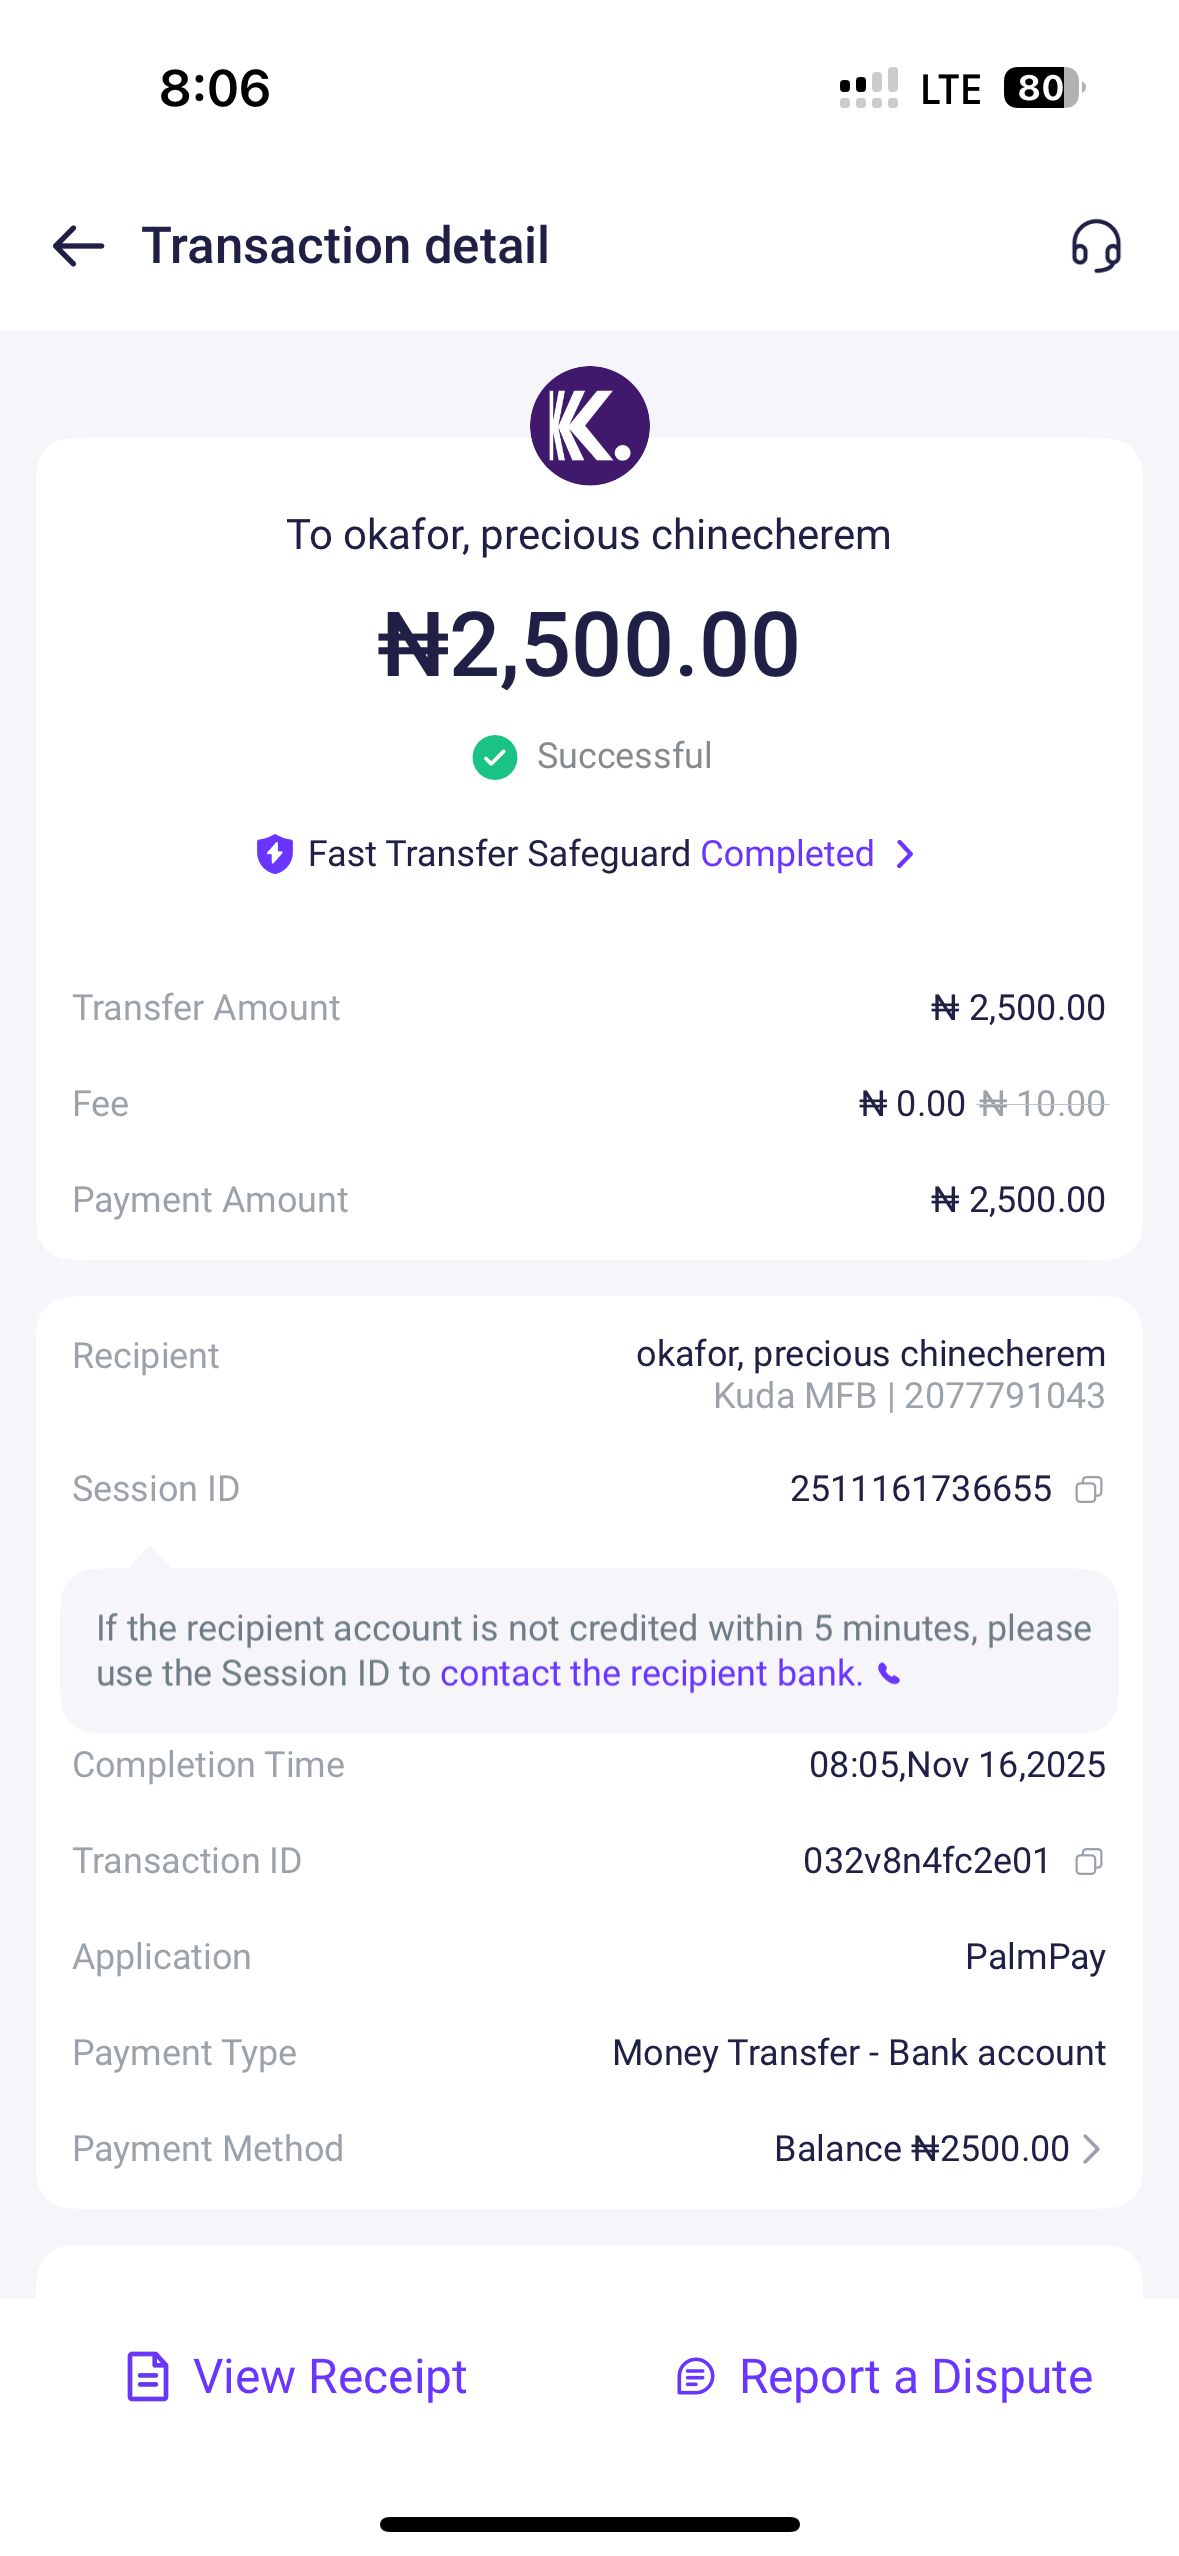The width and height of the screenshot is (1179, 2556).
Task: Tap the Transaction ID value 032v8n4fc2e01
Action: (926, 1861)
